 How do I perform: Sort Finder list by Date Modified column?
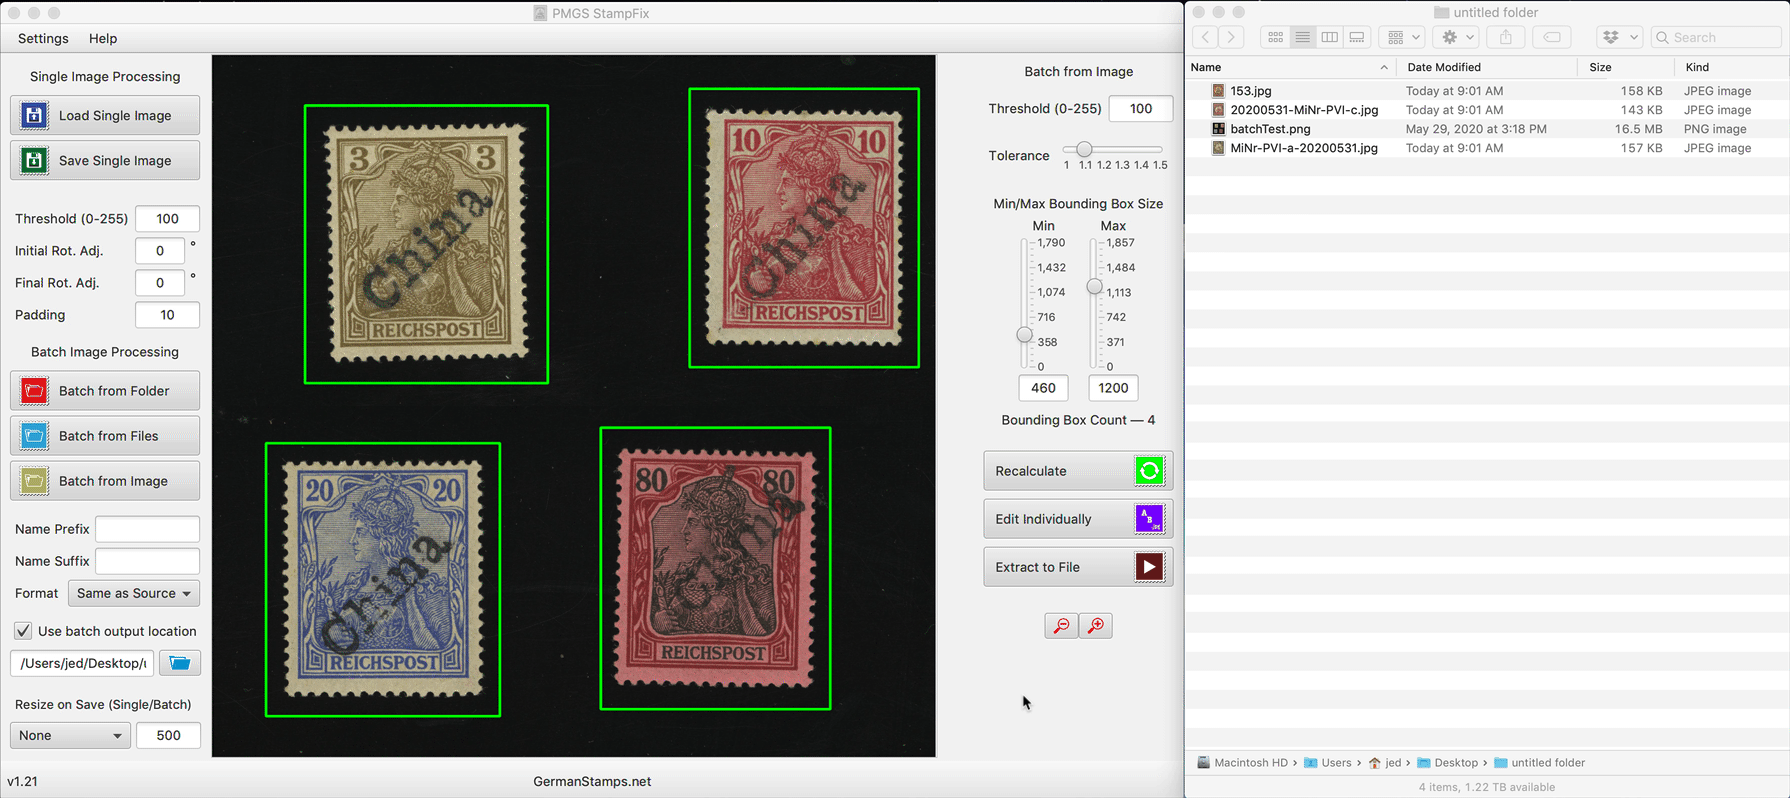tap(1487, 67)
